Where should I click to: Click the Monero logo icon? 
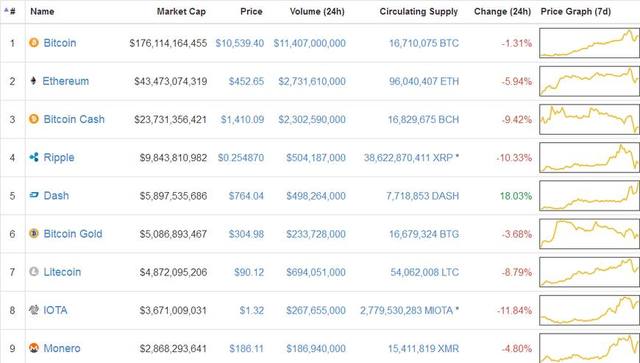click(x=34, y=348)
